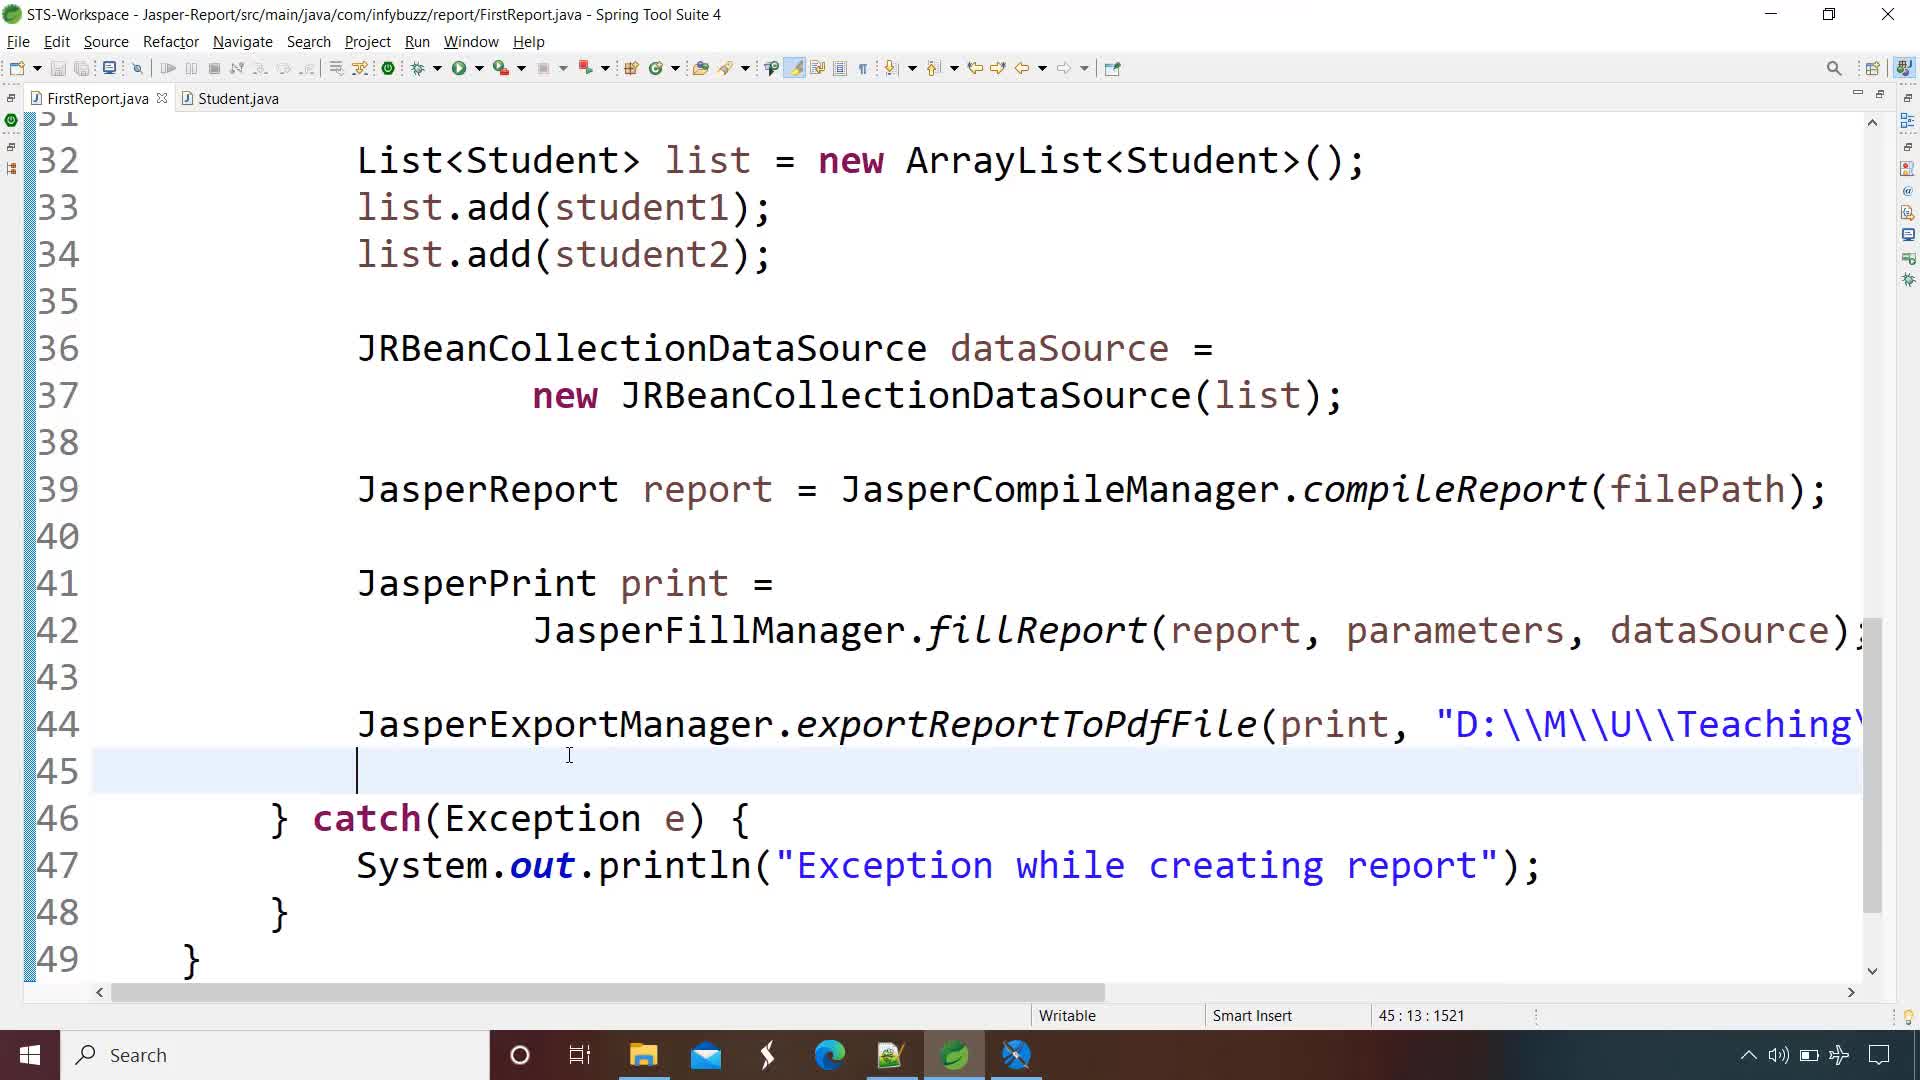Click the Next Annotation arrow icon
Viewport: 1920px width, 1080px height.
click(891, 68)
